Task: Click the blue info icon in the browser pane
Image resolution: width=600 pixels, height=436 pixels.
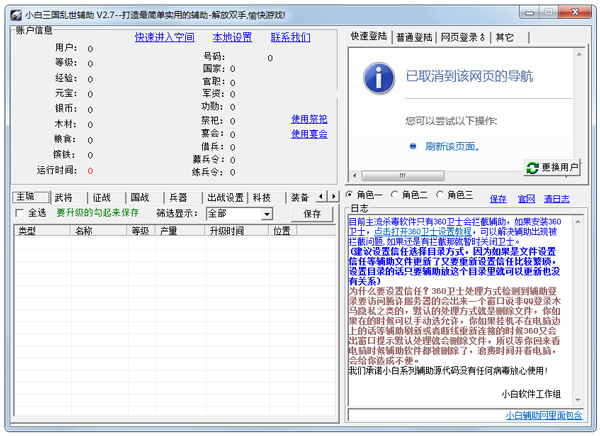Action: point(377,76)
